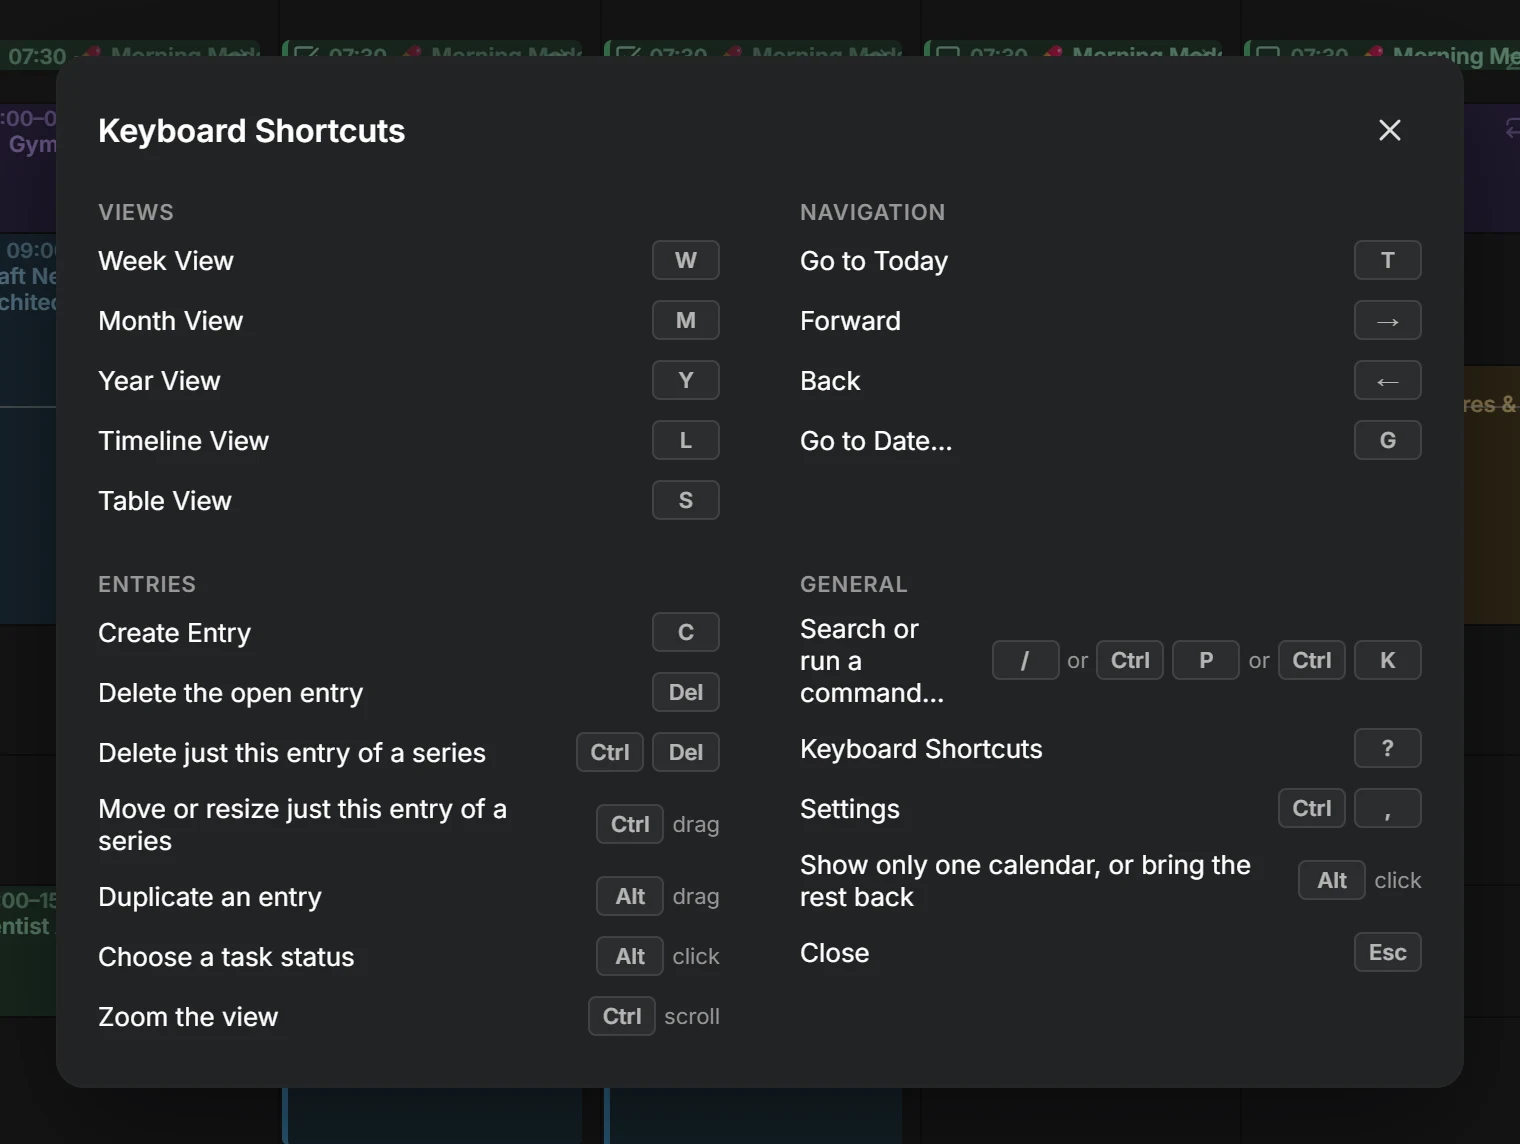Screen dimensions: 1520x1144
Task: Click the ENTRIES section heading
Action: coord(147,584)
